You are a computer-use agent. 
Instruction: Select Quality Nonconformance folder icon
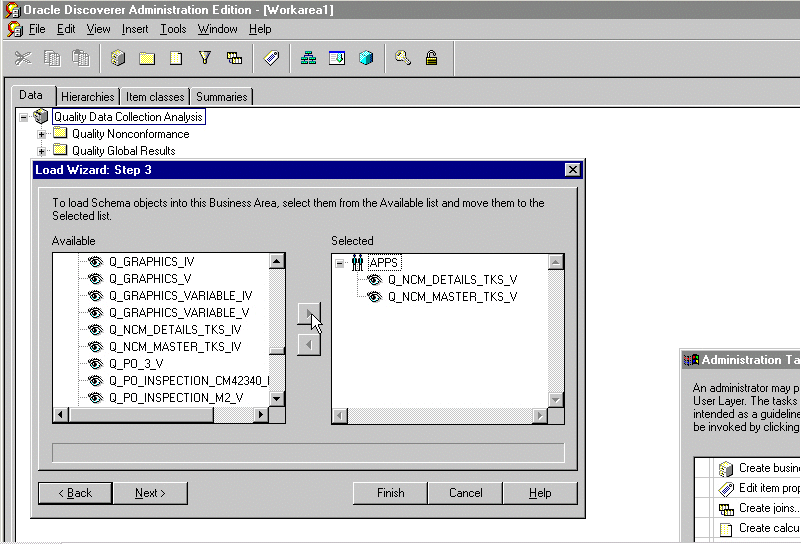(x=60, y=133)
